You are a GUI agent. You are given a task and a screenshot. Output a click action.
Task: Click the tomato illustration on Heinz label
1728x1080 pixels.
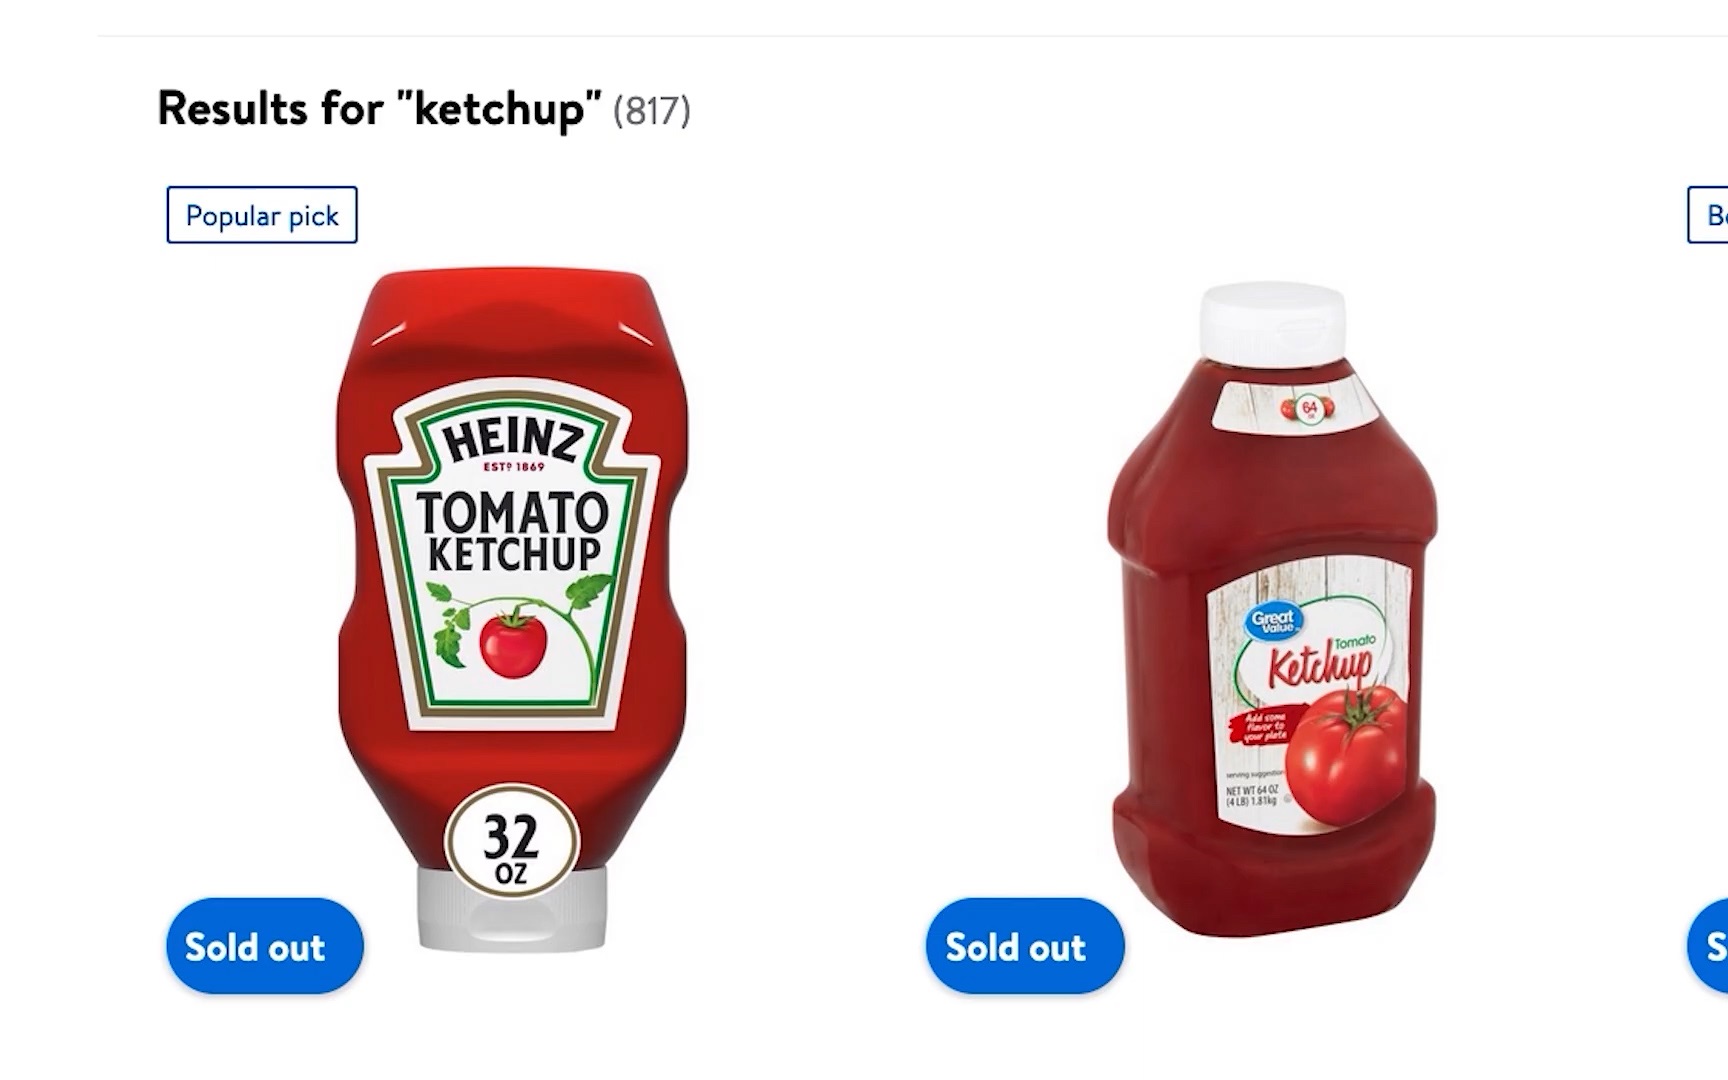(513, 643)
